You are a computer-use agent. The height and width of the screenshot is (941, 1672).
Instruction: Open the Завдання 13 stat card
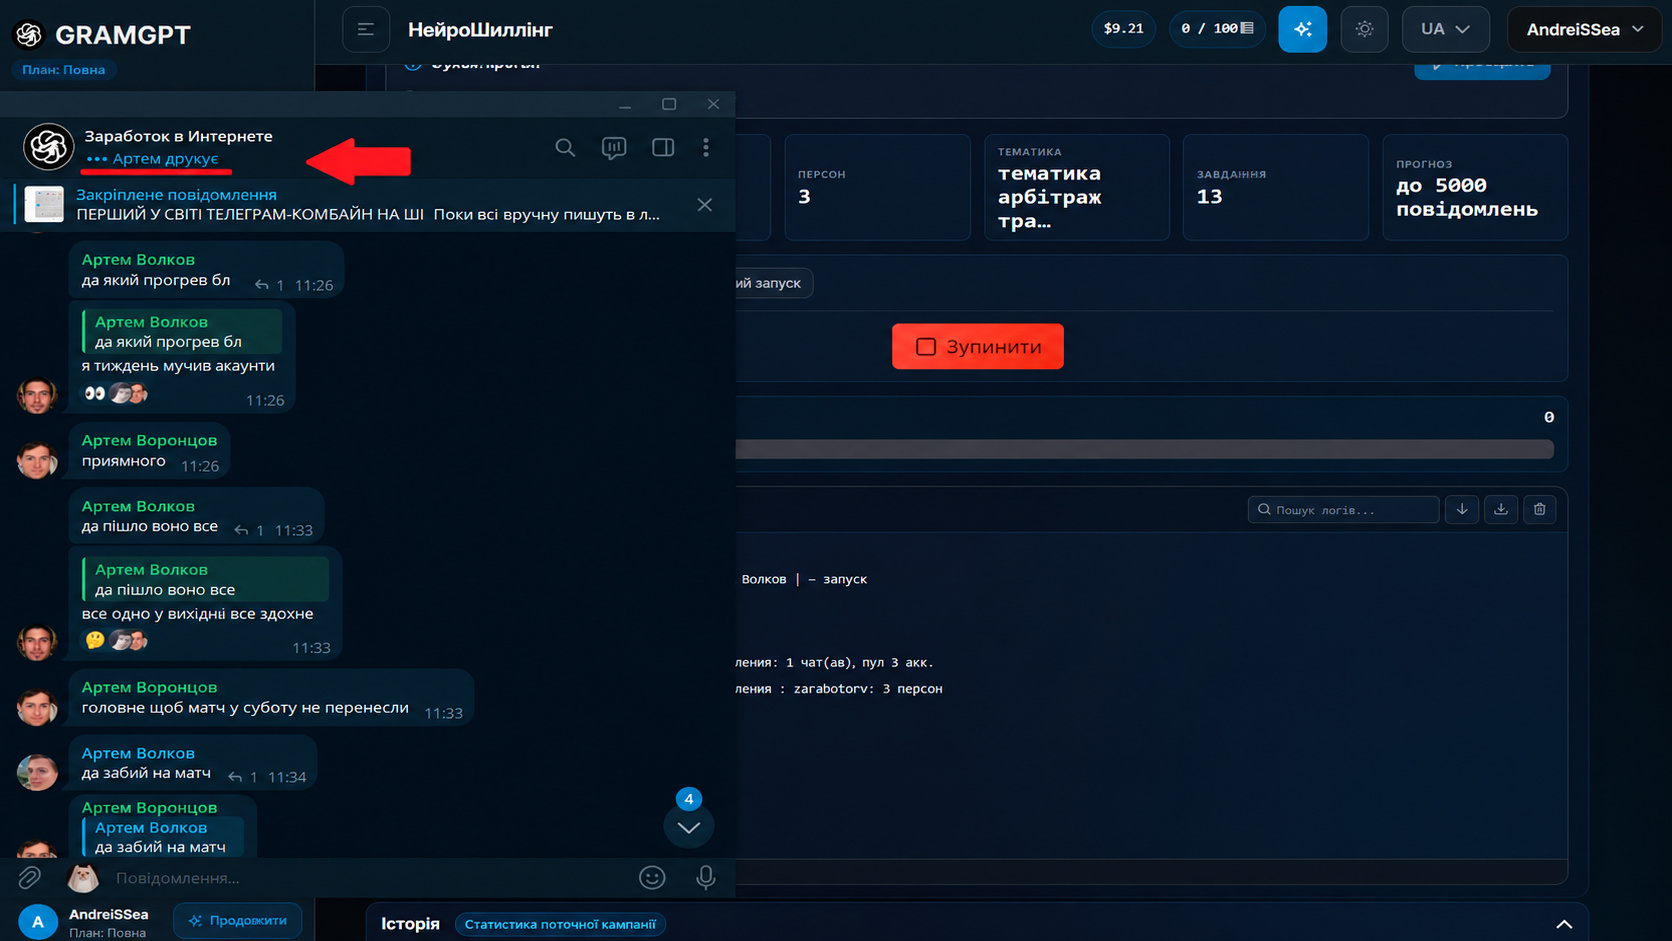tap(1275, 187)
